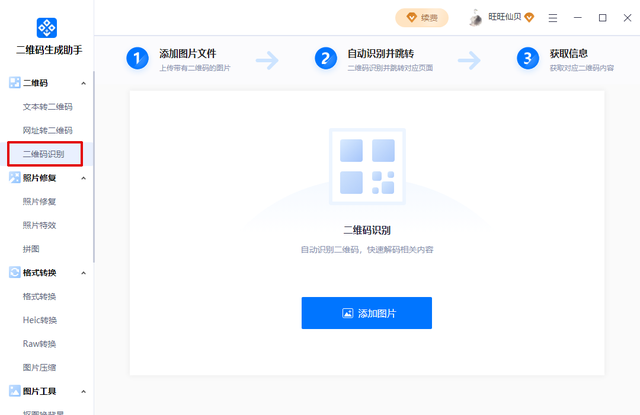The width and height of the screenshot is (640, 415).
Task: Click the 照片修复 section header label
Action: click(39, 178)
